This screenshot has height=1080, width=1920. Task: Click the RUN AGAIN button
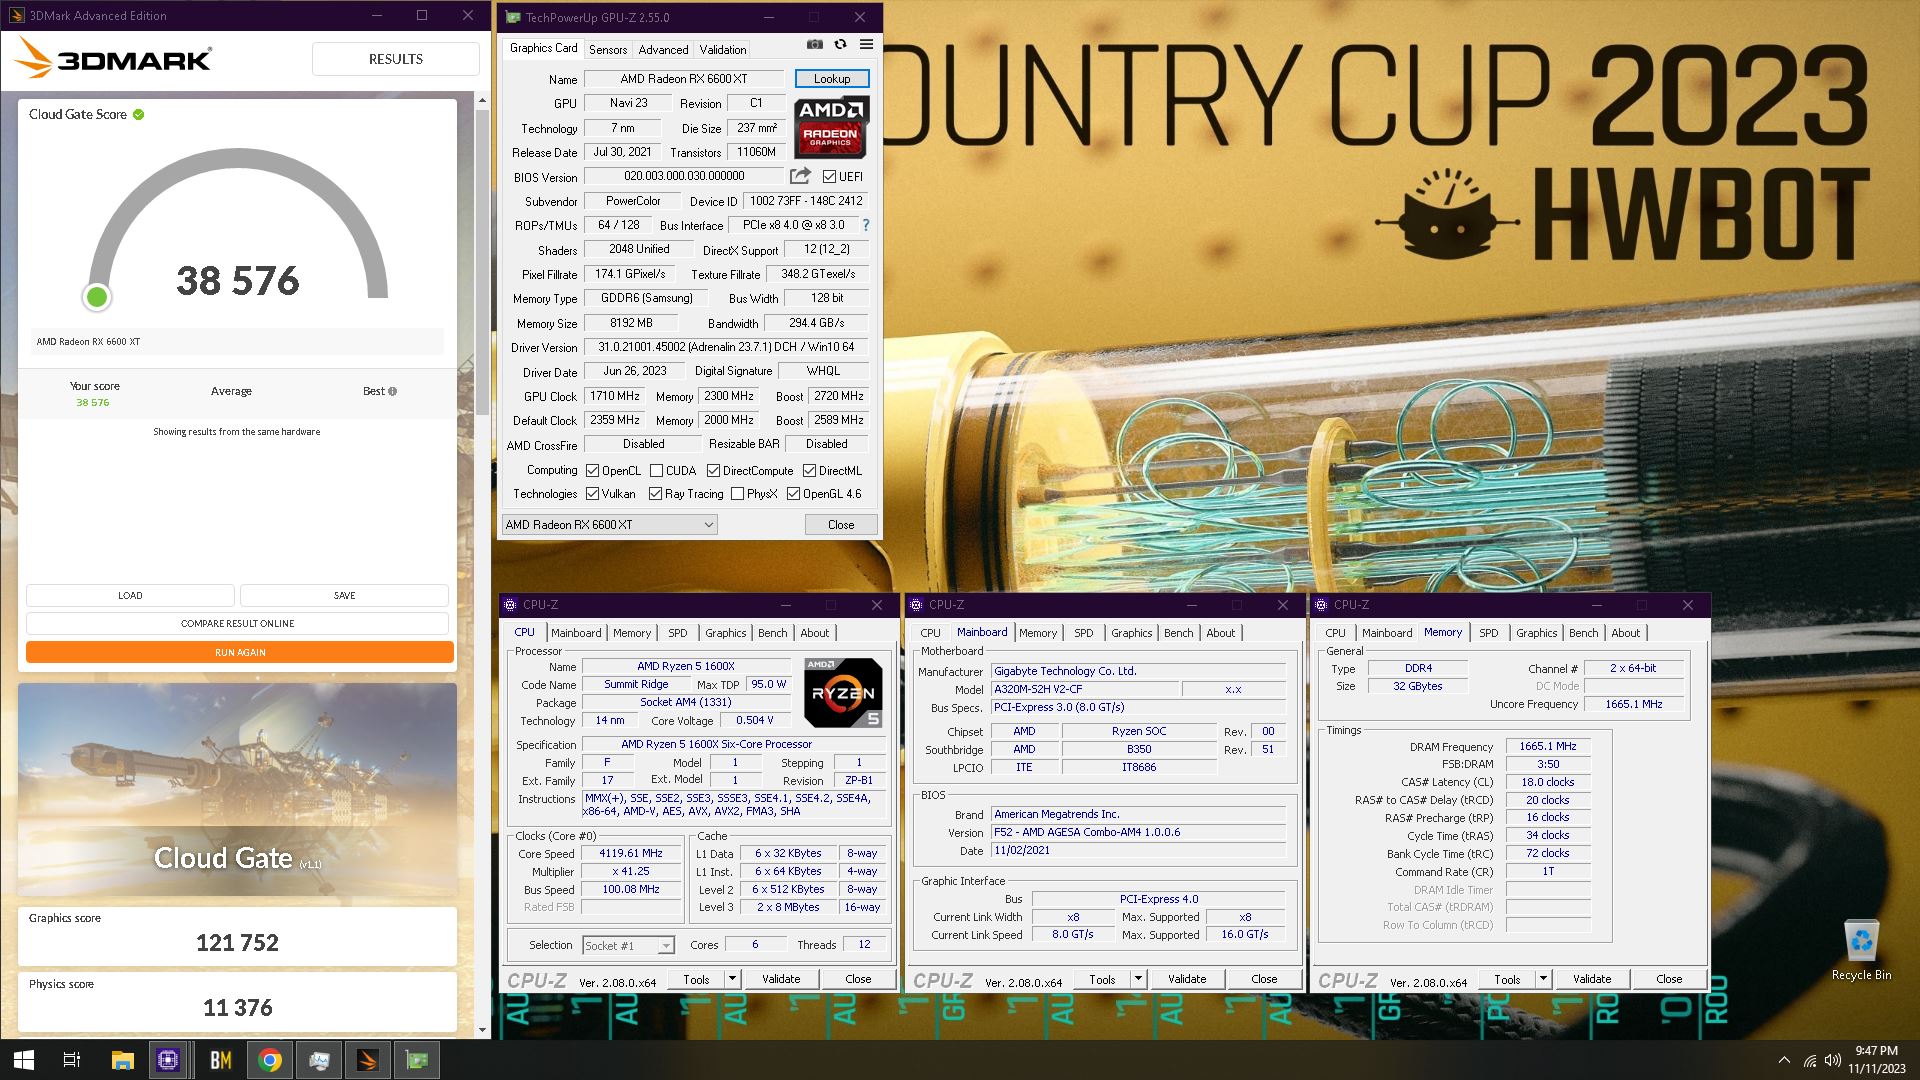pyautogui.click(x=240, y=652)
